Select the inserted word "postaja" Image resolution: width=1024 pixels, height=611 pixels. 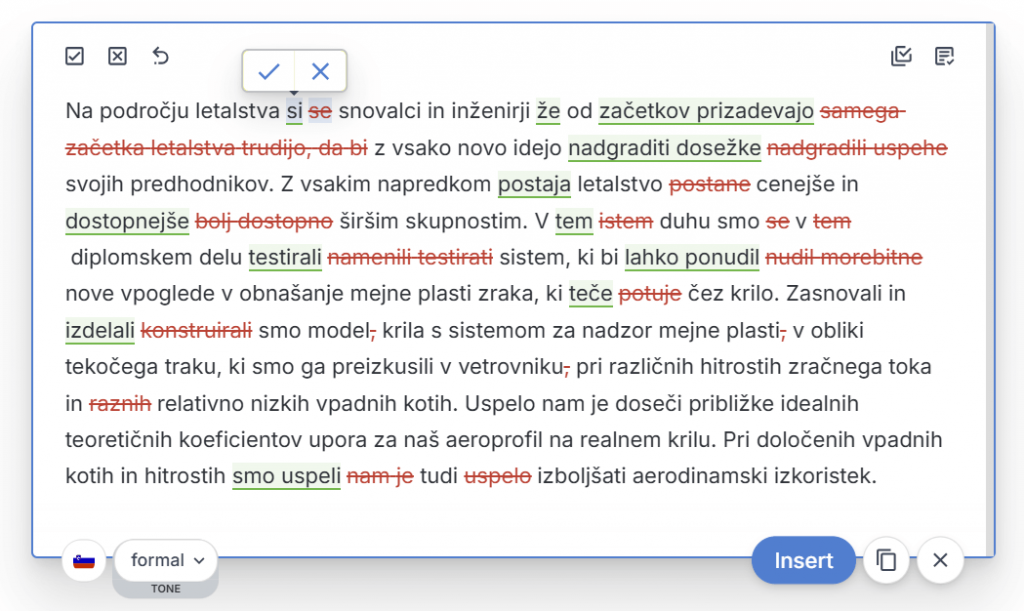pos(534,184)
